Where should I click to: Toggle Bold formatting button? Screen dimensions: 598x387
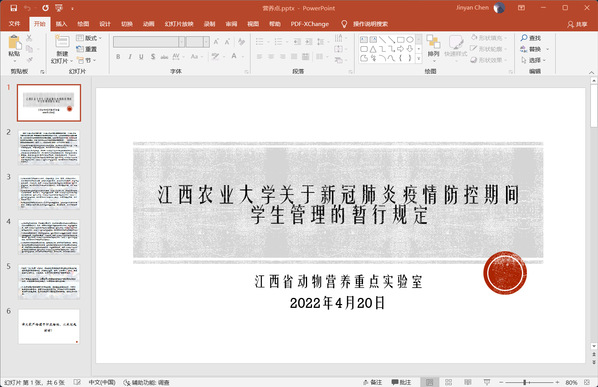(118, 56)
